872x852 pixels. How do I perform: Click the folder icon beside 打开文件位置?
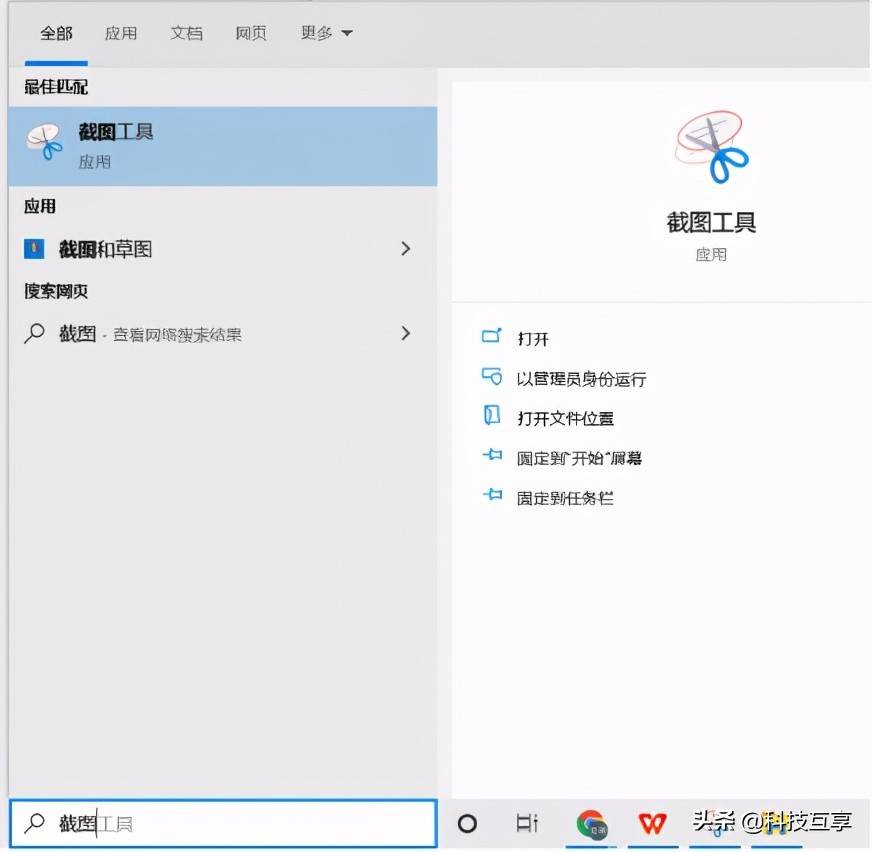[492, 417]
